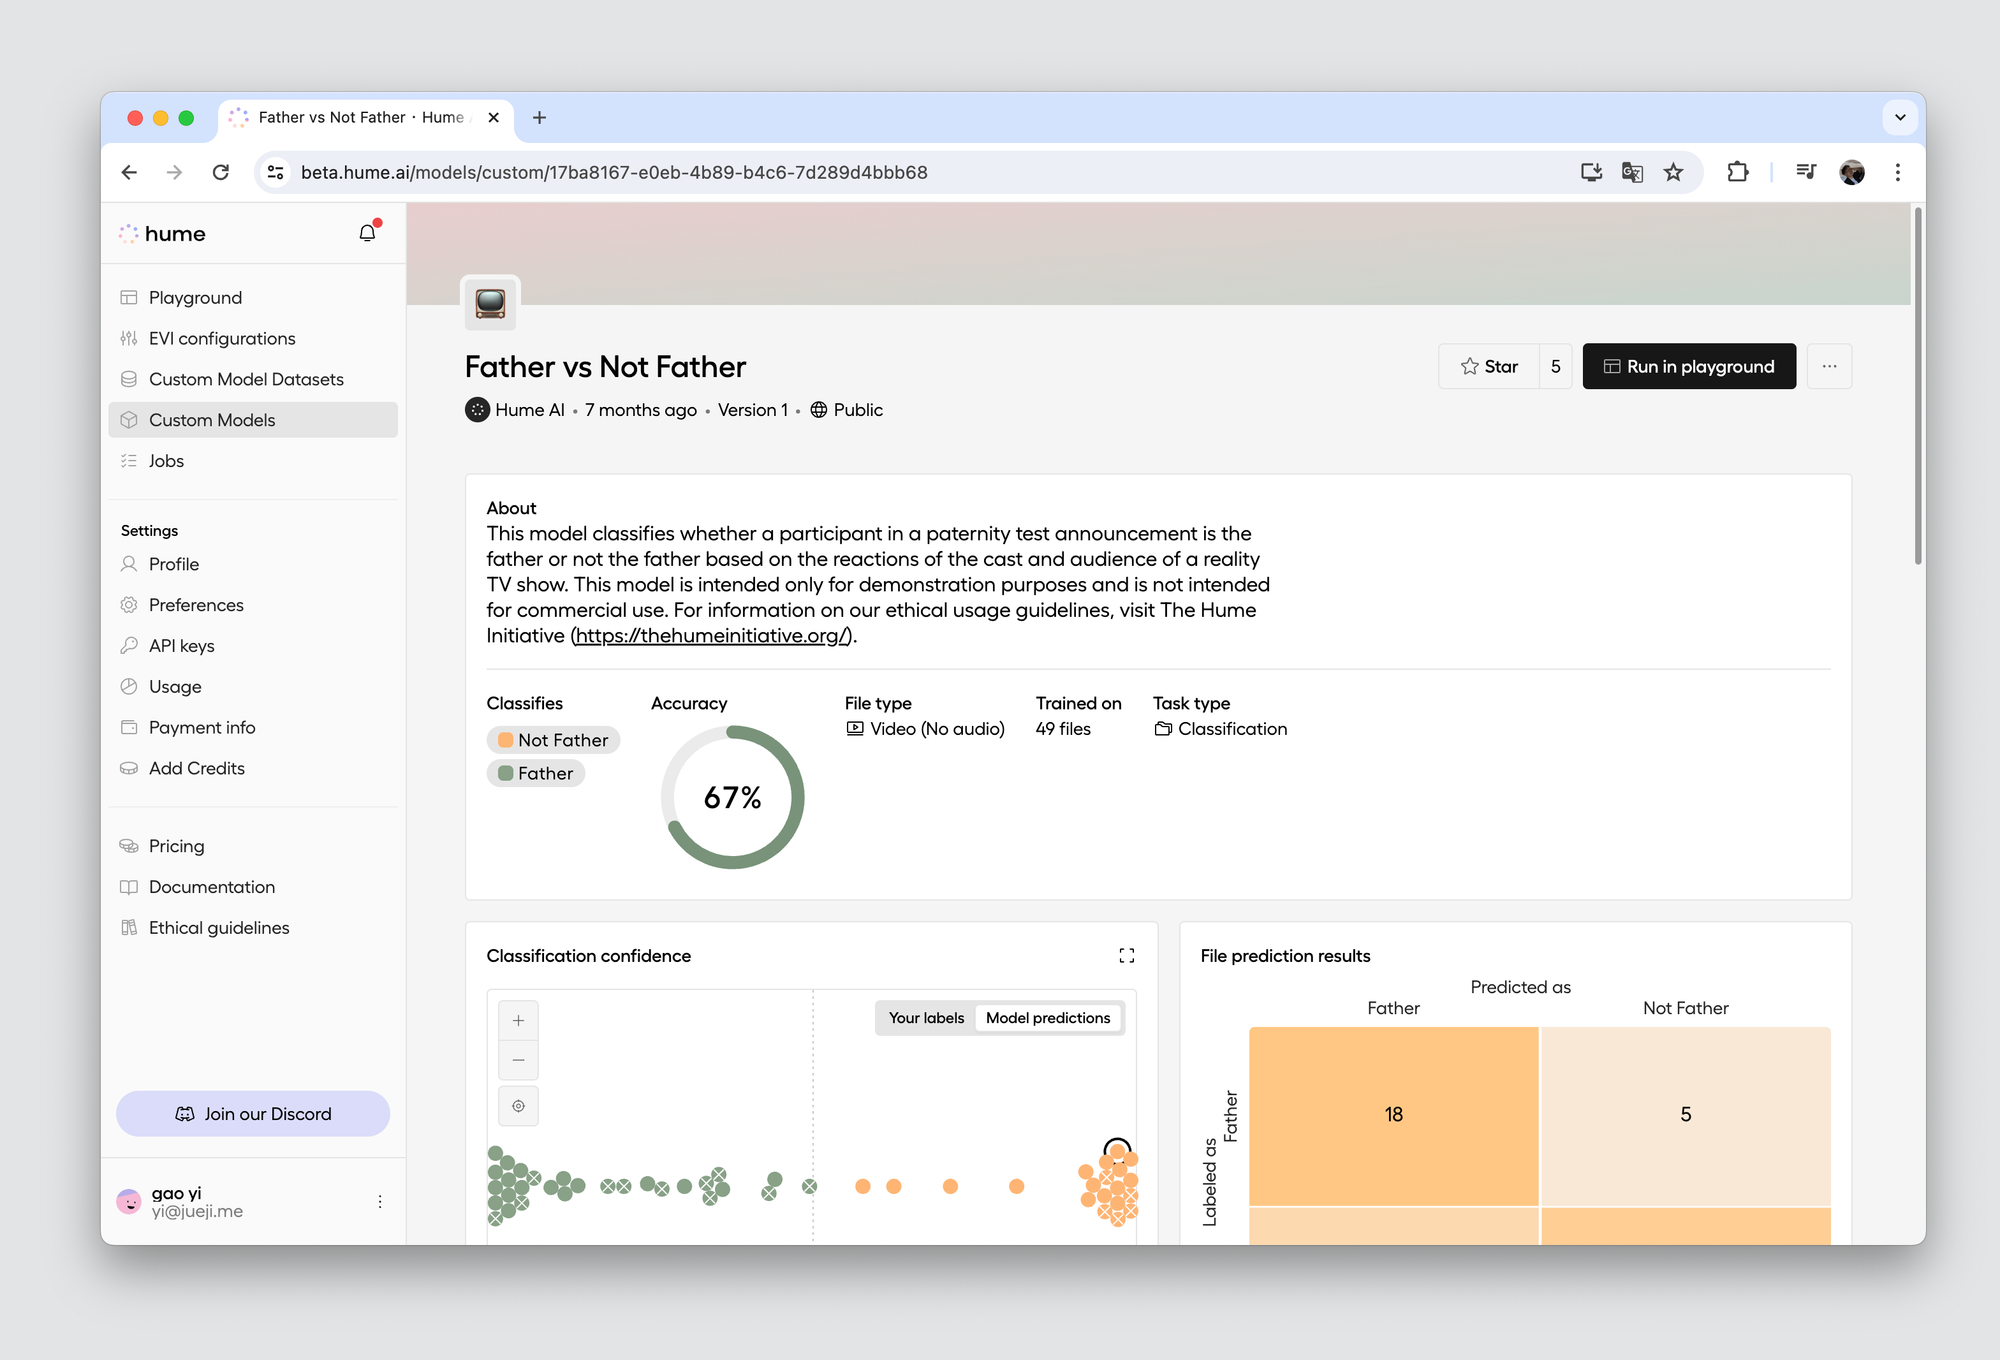Switch plot to Model predictions
Screen dimensions: 2000x1360
point(1048,1018)
